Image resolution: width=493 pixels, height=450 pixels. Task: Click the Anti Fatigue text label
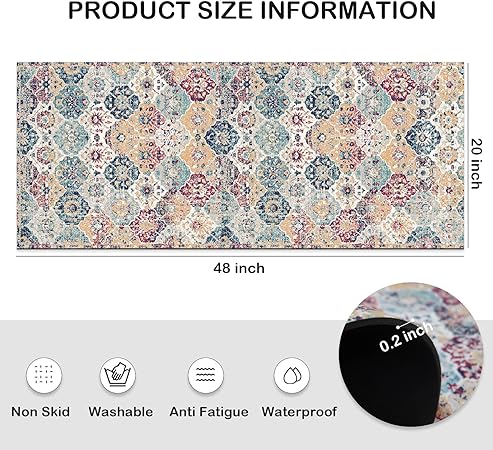tap(209, 412)
